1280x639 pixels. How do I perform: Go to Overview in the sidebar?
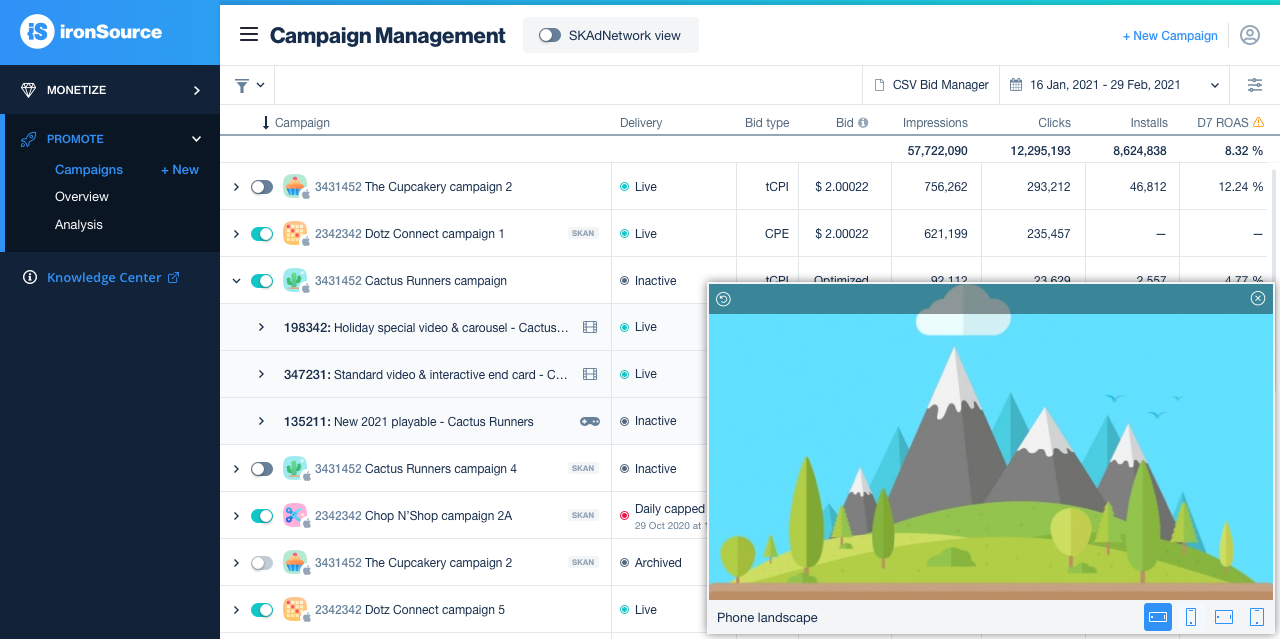[82, 197]
